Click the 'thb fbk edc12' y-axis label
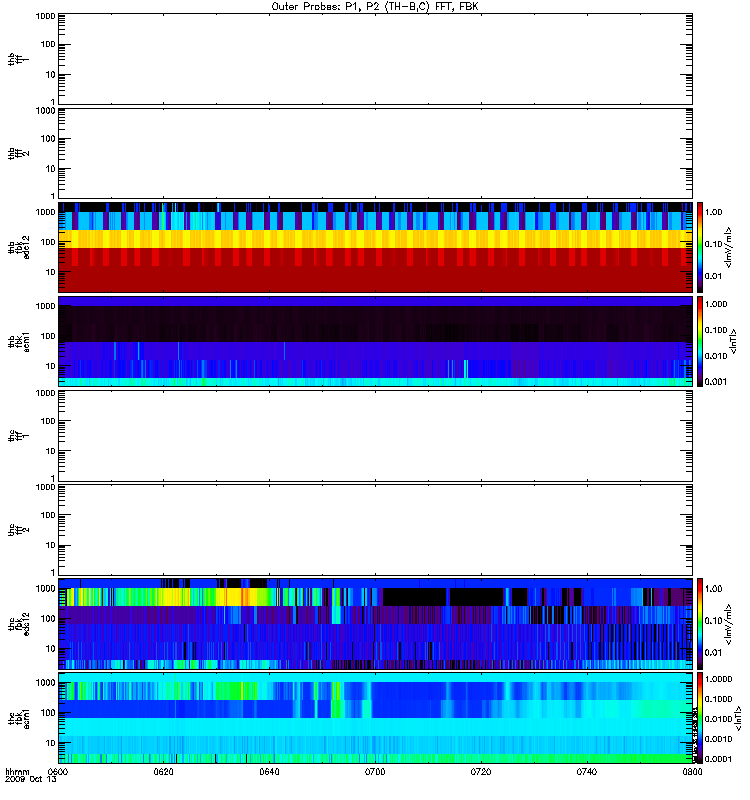 [19, 247]
